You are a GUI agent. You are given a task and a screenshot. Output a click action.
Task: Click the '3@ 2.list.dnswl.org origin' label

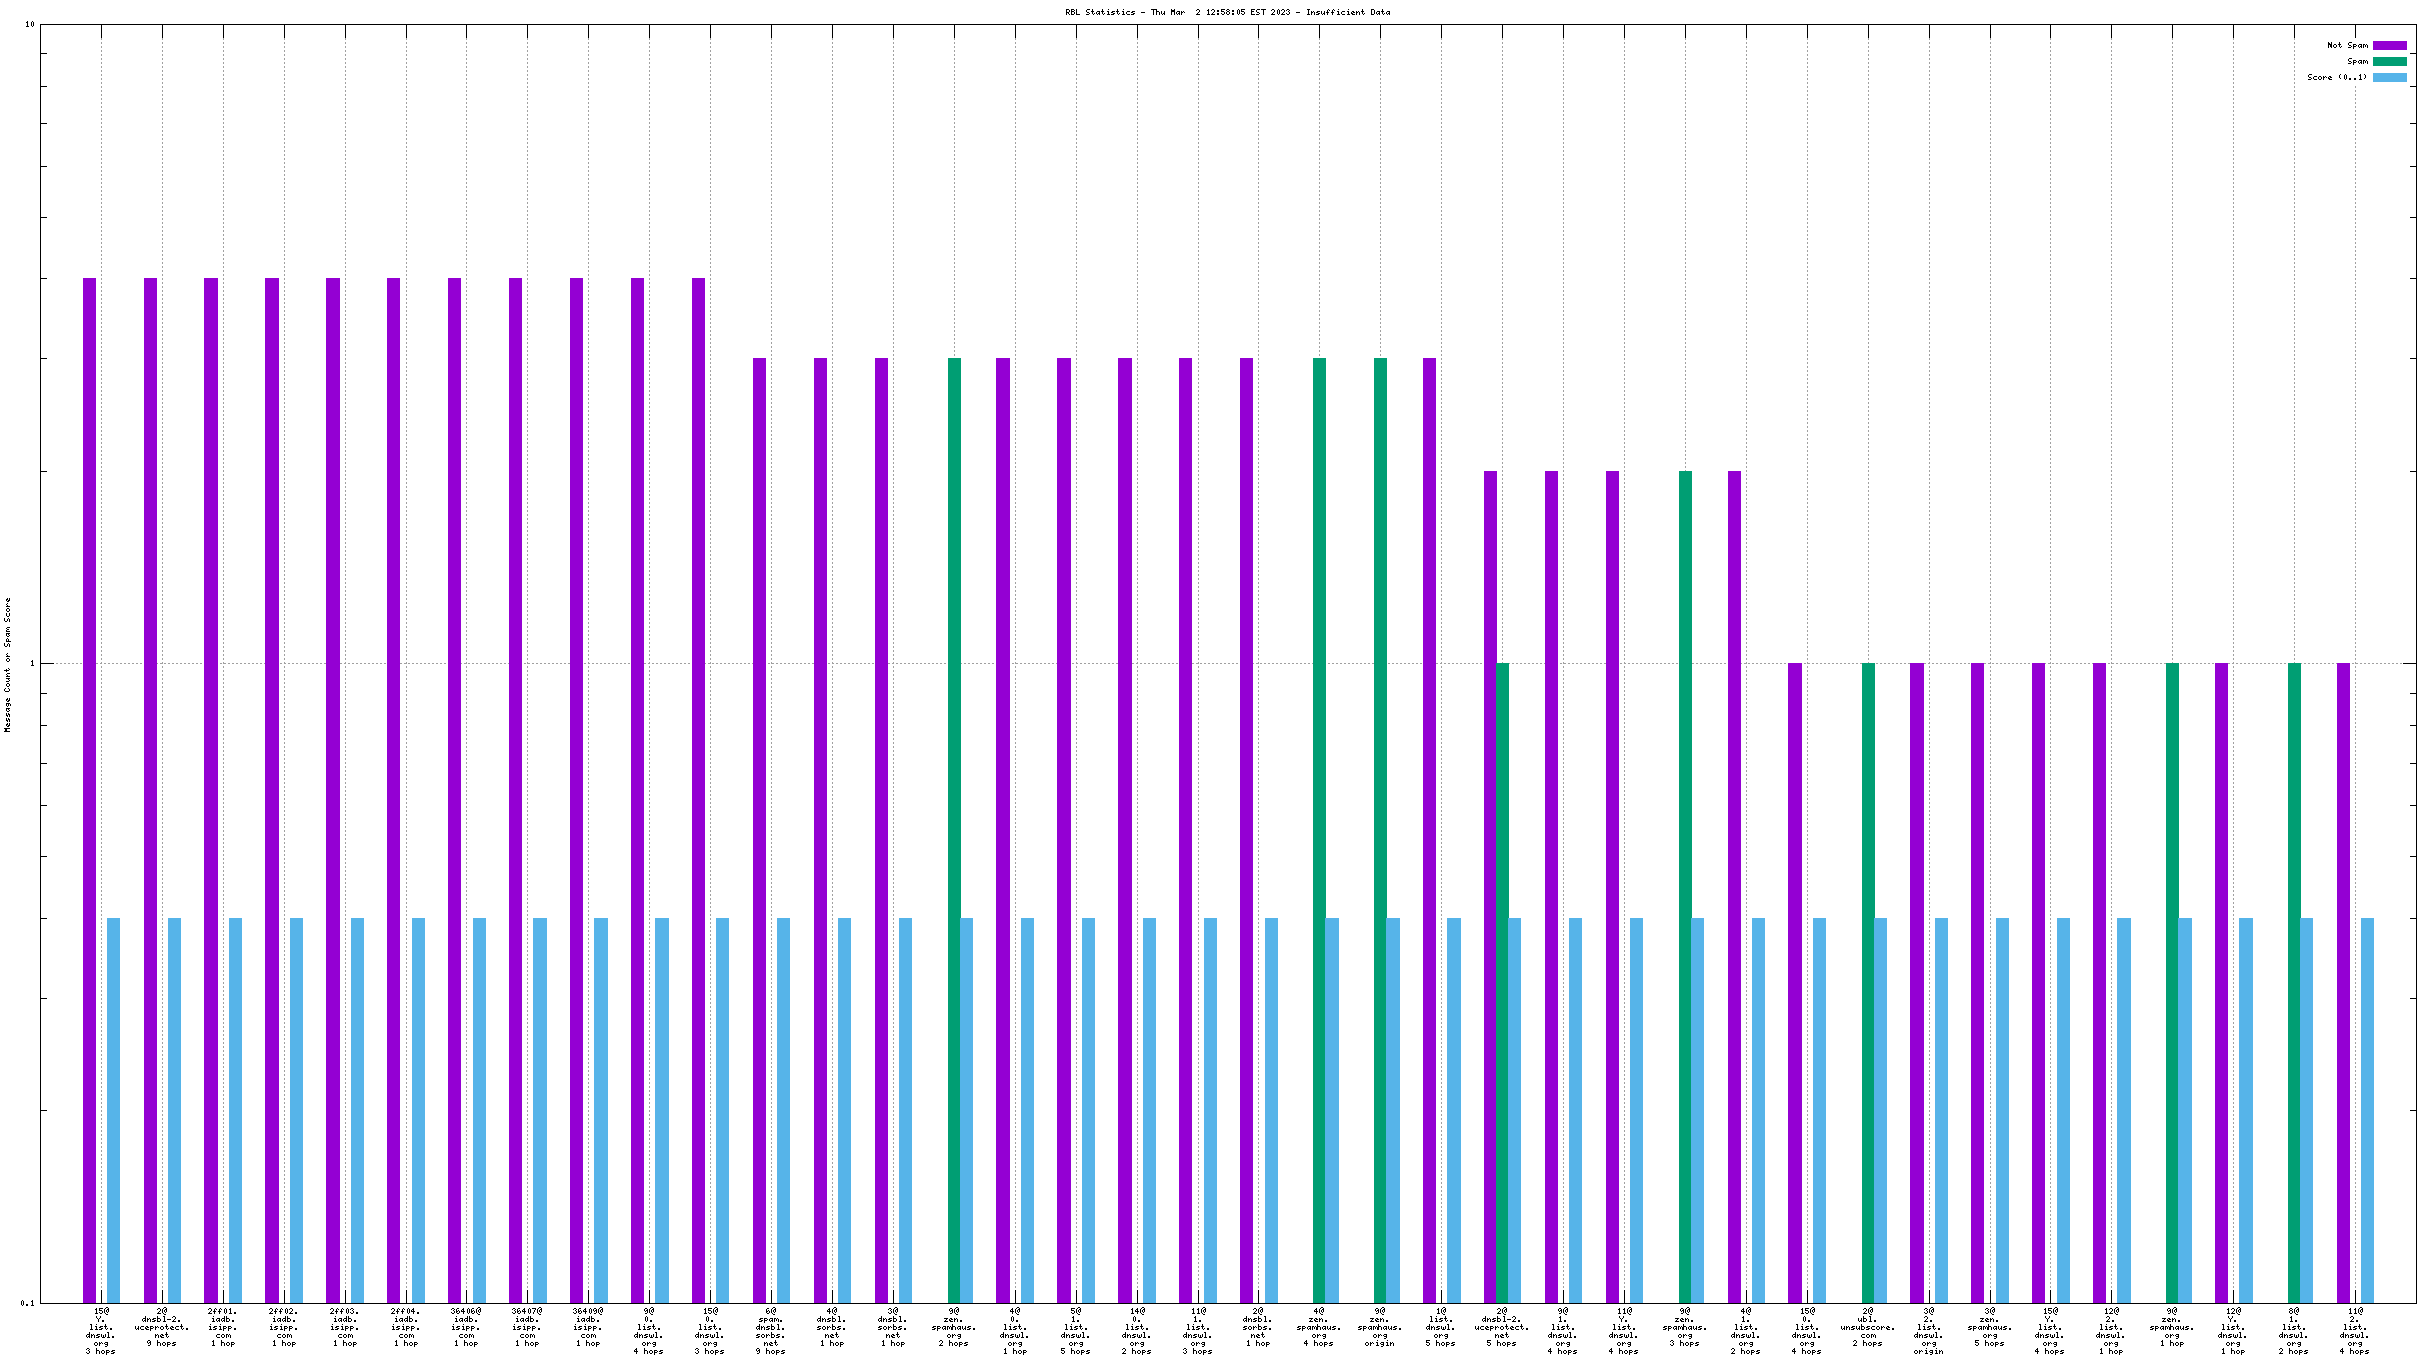coord(1928,1331)
